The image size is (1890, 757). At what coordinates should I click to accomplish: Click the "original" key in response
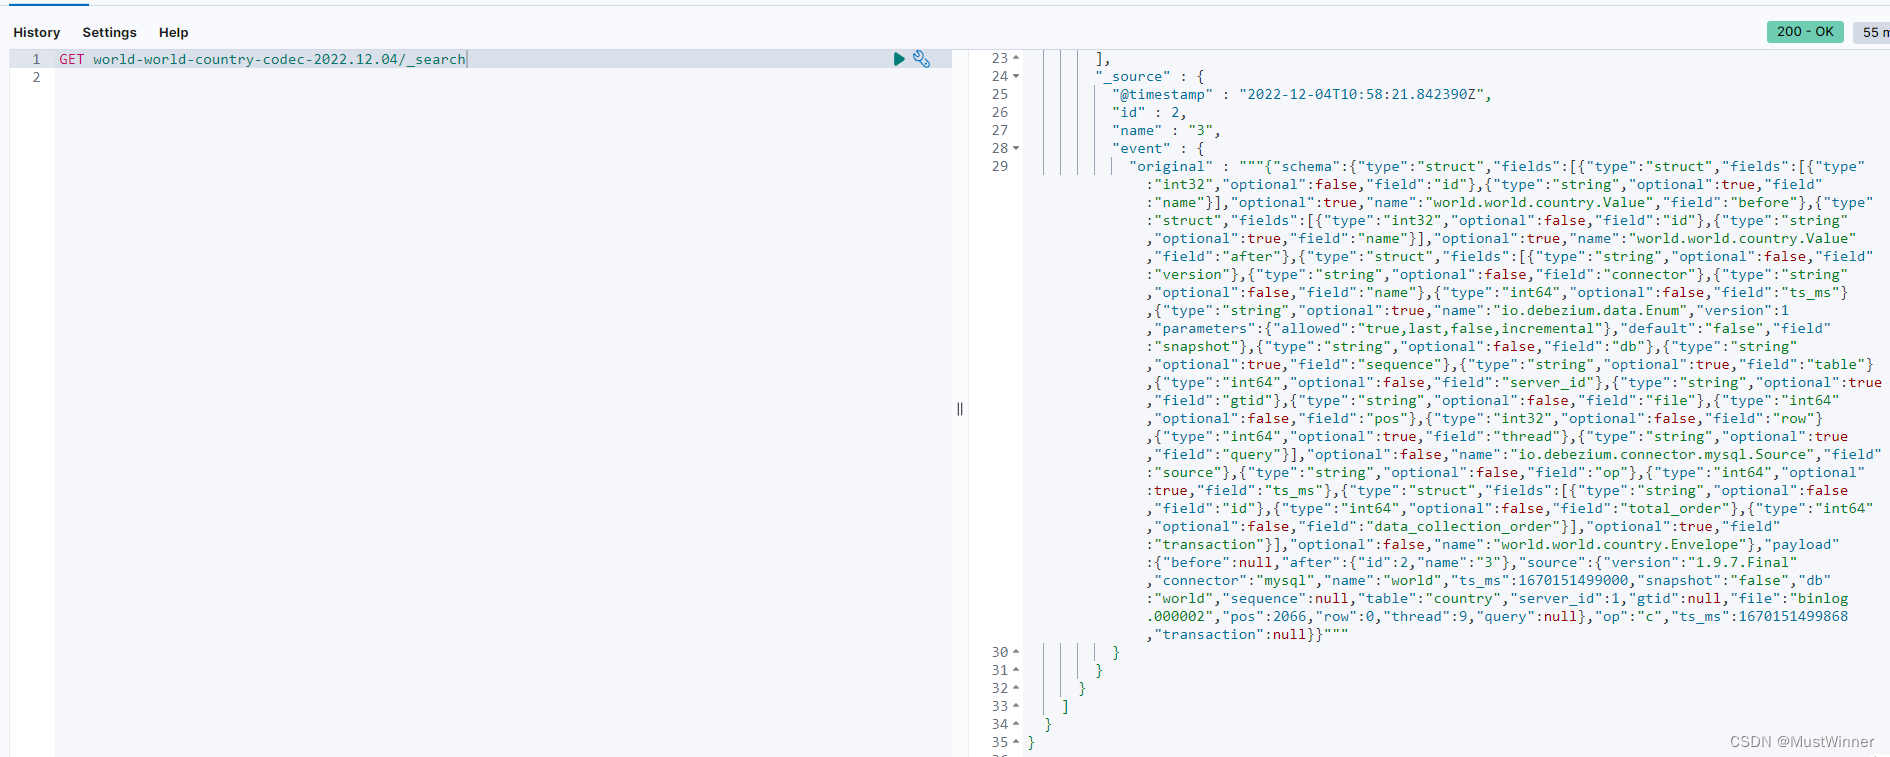tap(1171, 166)
